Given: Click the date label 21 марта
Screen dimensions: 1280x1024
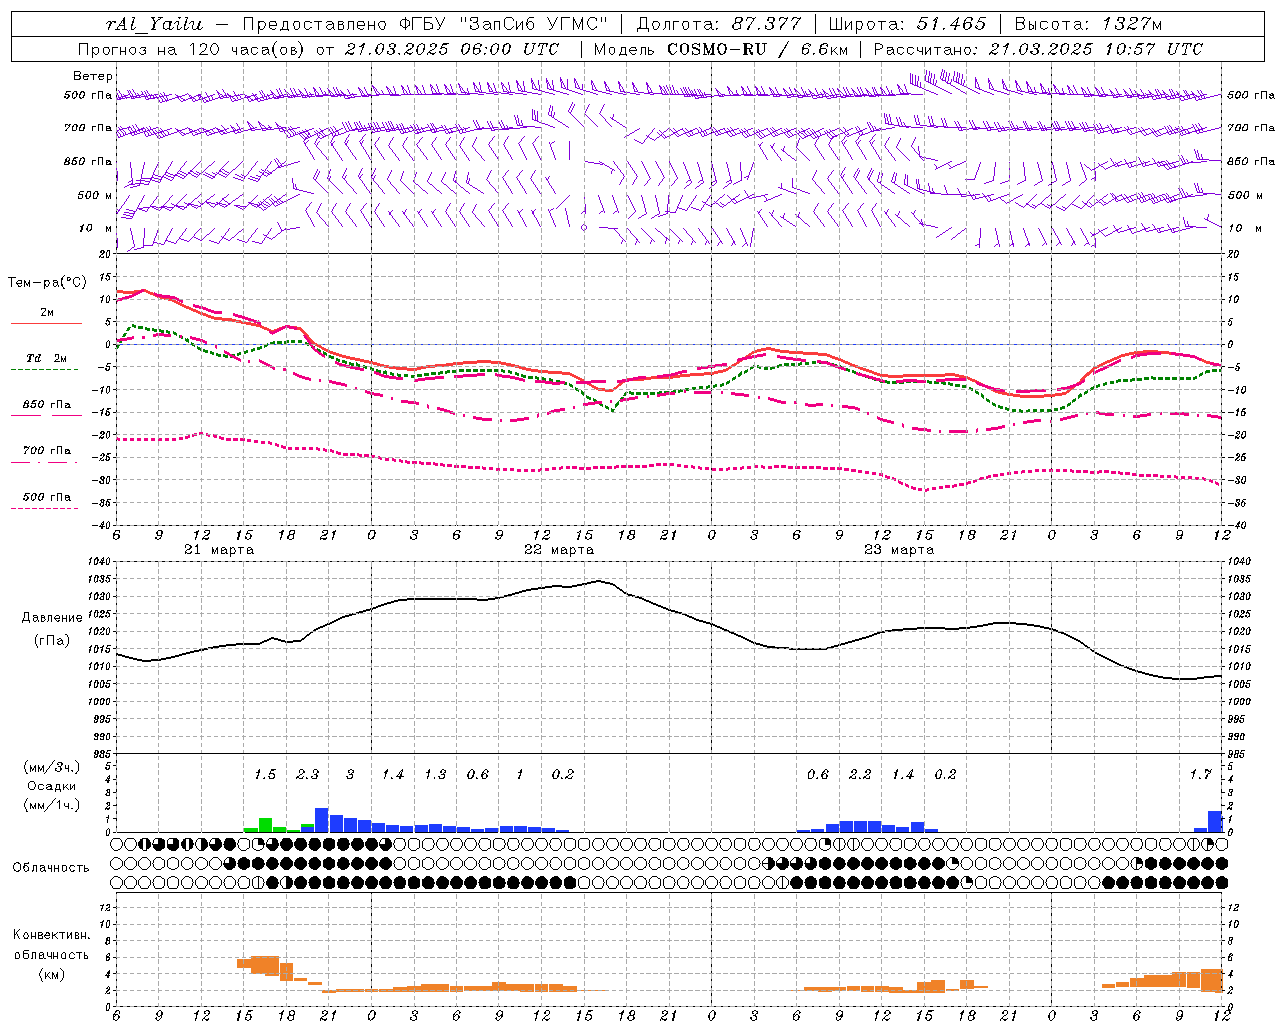Looking at the screenshot, I should click(x=219, y=550).
